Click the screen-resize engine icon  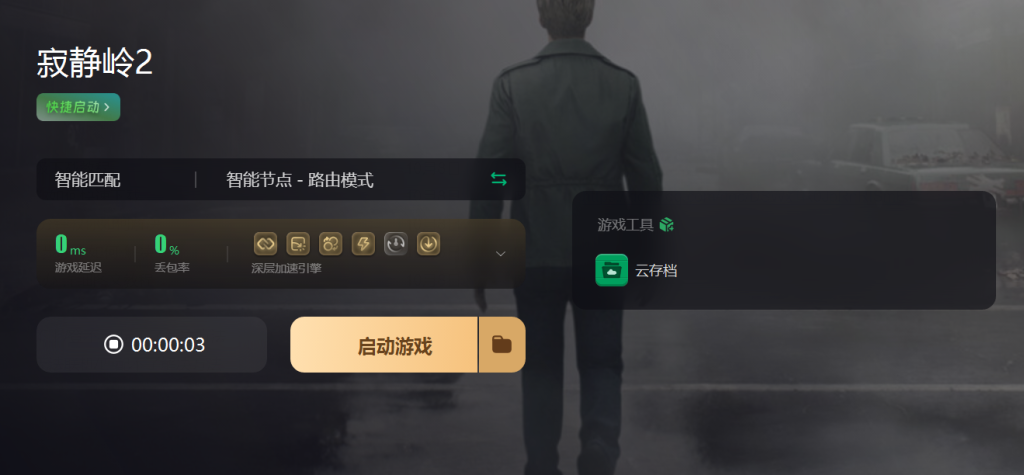coord(298,244)
